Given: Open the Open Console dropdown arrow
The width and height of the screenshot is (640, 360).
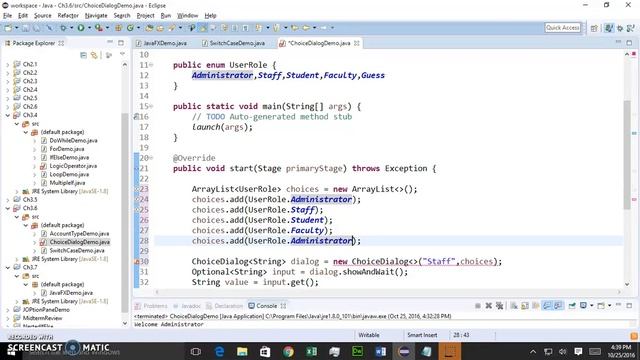Looking at the screenshot, I should click(609, 306).
